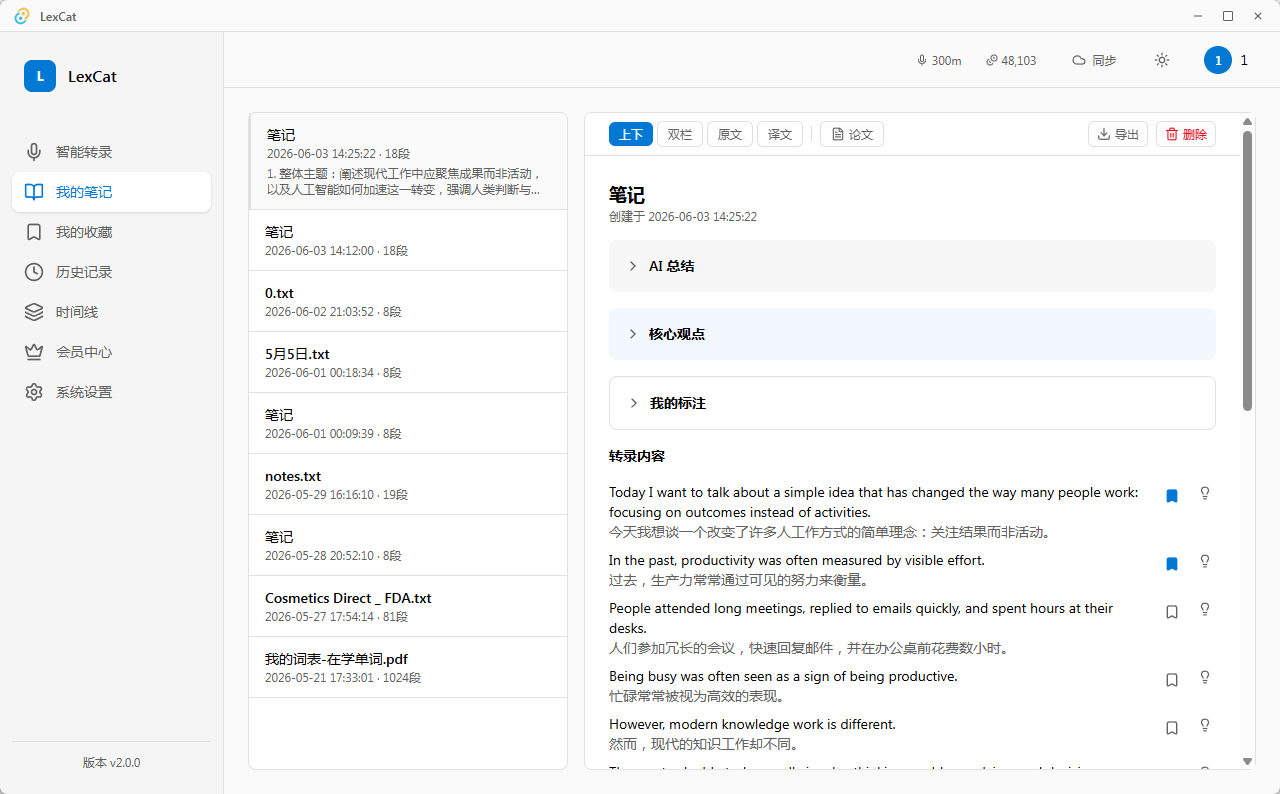Open 智能转录 in the sidebar
1280x794 pixels.
[x=111, y=152]
